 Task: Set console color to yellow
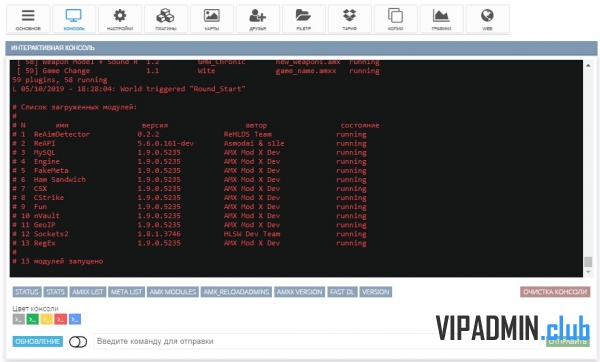(47, 319)
